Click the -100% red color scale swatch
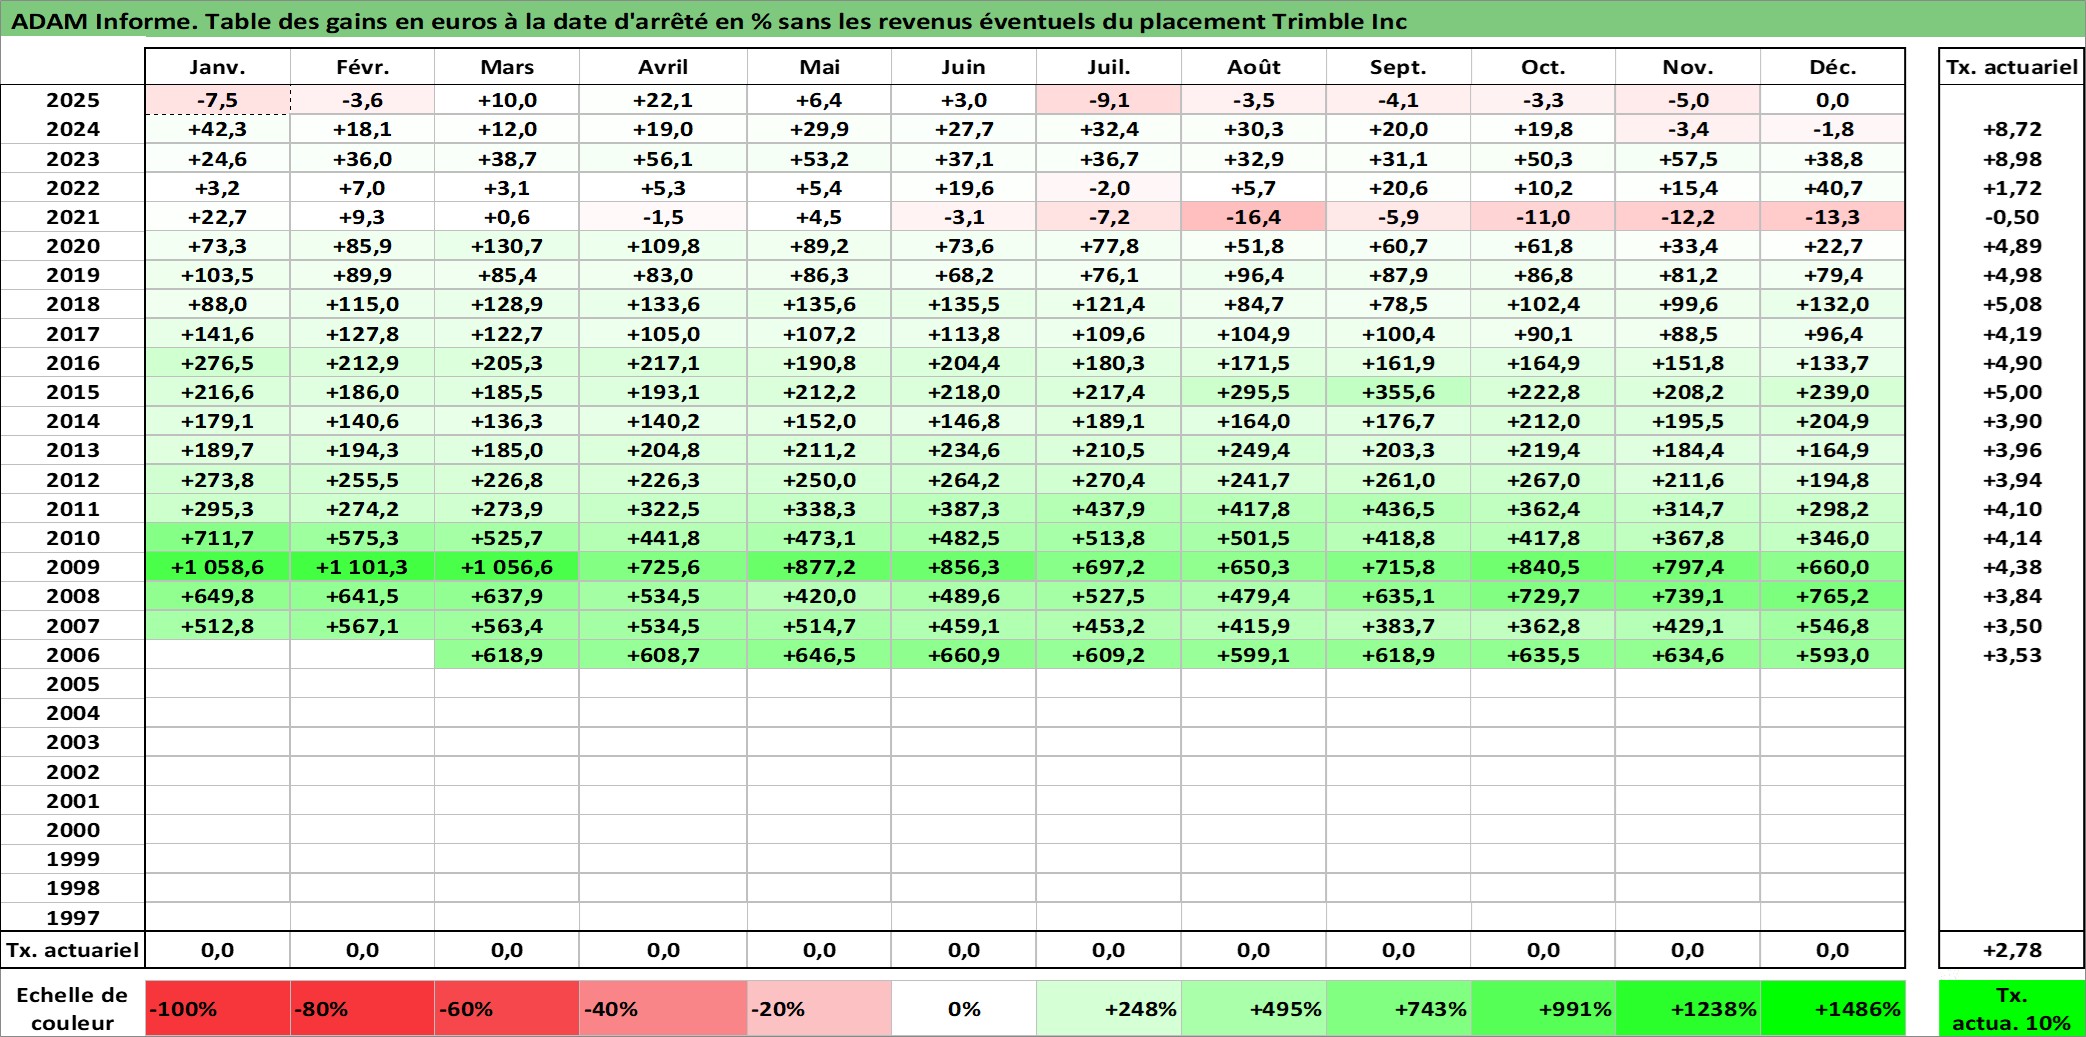This screenshot has height=1037, width=2086. (217, 1008)
